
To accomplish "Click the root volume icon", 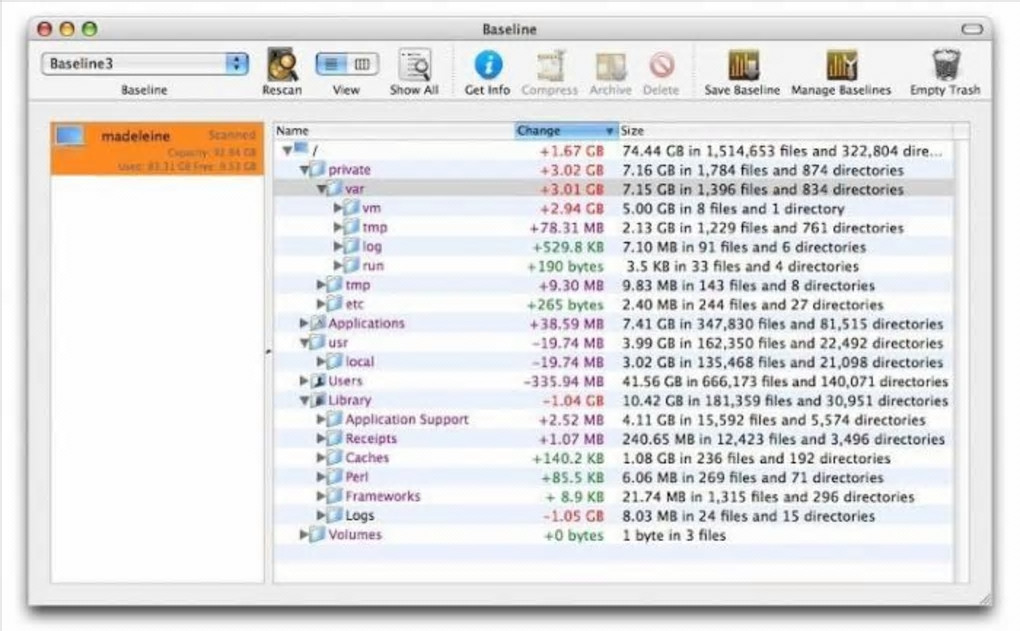I will pos(301,149).
